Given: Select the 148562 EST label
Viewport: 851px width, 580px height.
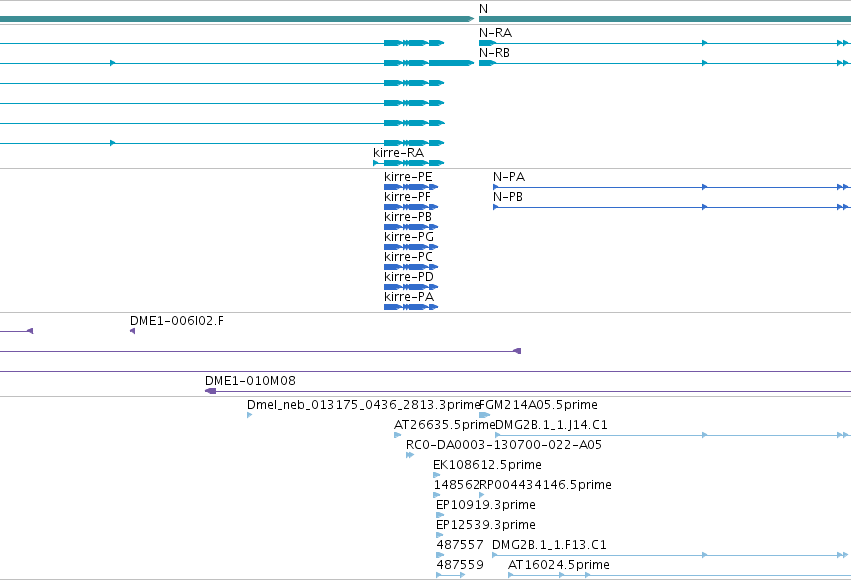Looking at the screenshot, I should (456, 485).
